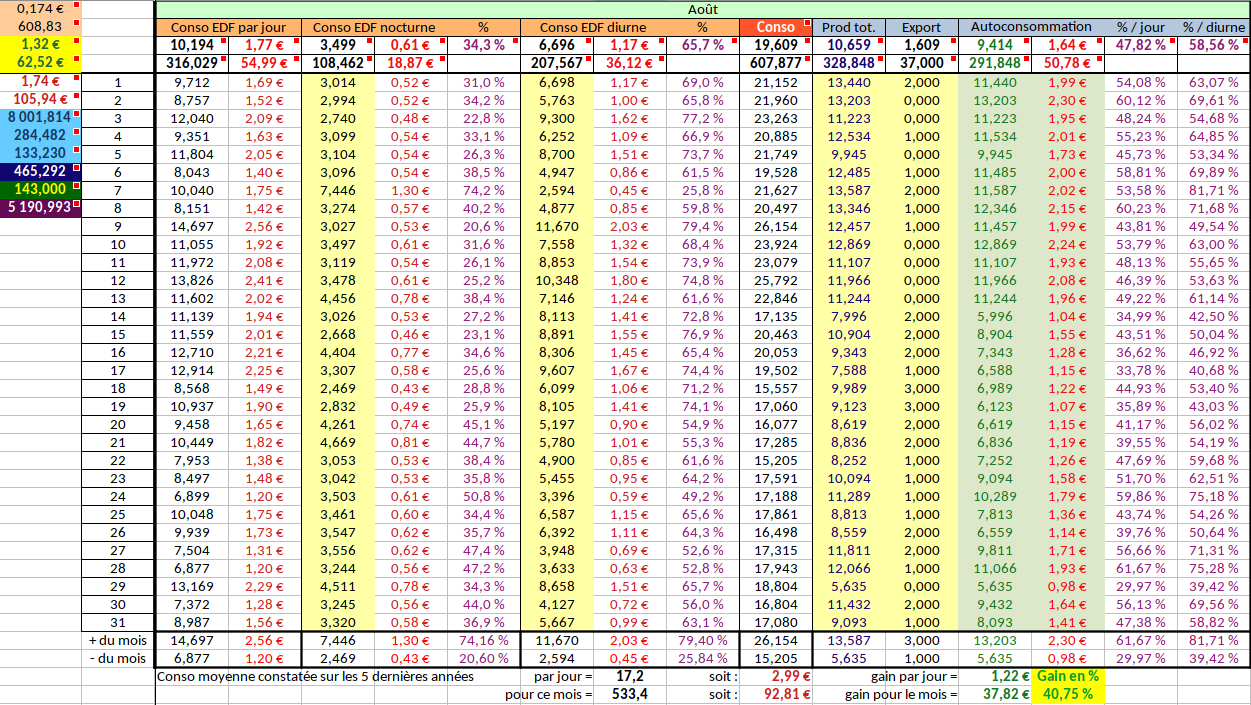Viewport: 1251px width, 705px height.
Task: Select the yellow '40,75 %' result cell
Action: click(1067, 694)
